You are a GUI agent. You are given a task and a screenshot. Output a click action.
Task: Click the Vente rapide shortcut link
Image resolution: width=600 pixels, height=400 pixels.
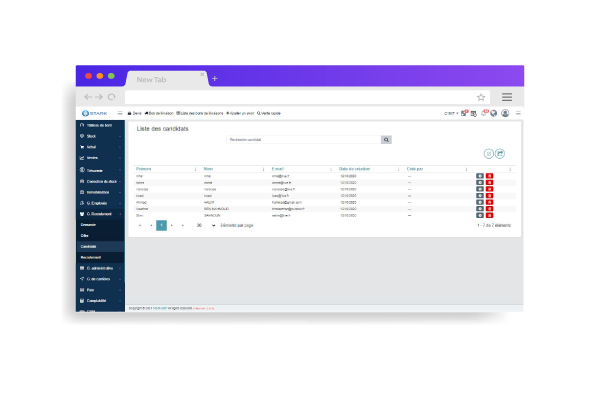(270, 113)
